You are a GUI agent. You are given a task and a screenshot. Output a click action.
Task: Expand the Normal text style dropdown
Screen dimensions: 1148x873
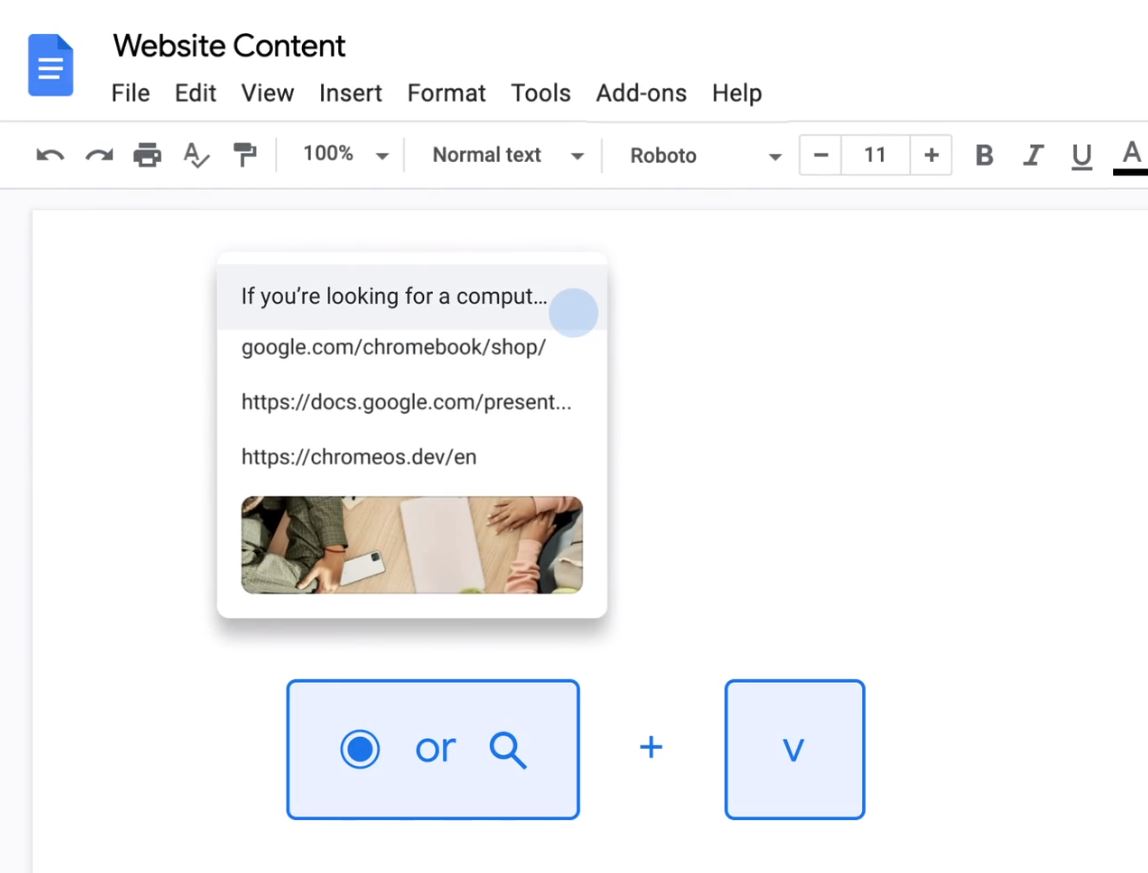click(x=507, y=155)
